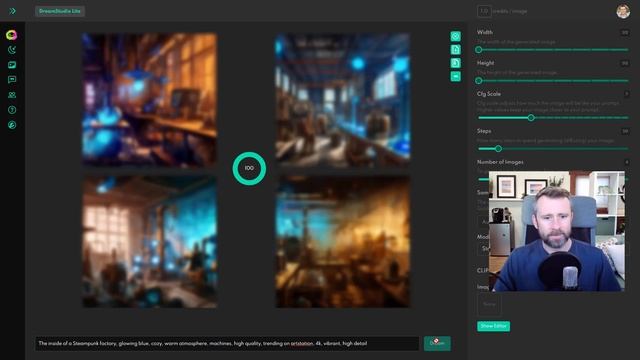
Task: Click the Steps value box
Action: [624, 131]
